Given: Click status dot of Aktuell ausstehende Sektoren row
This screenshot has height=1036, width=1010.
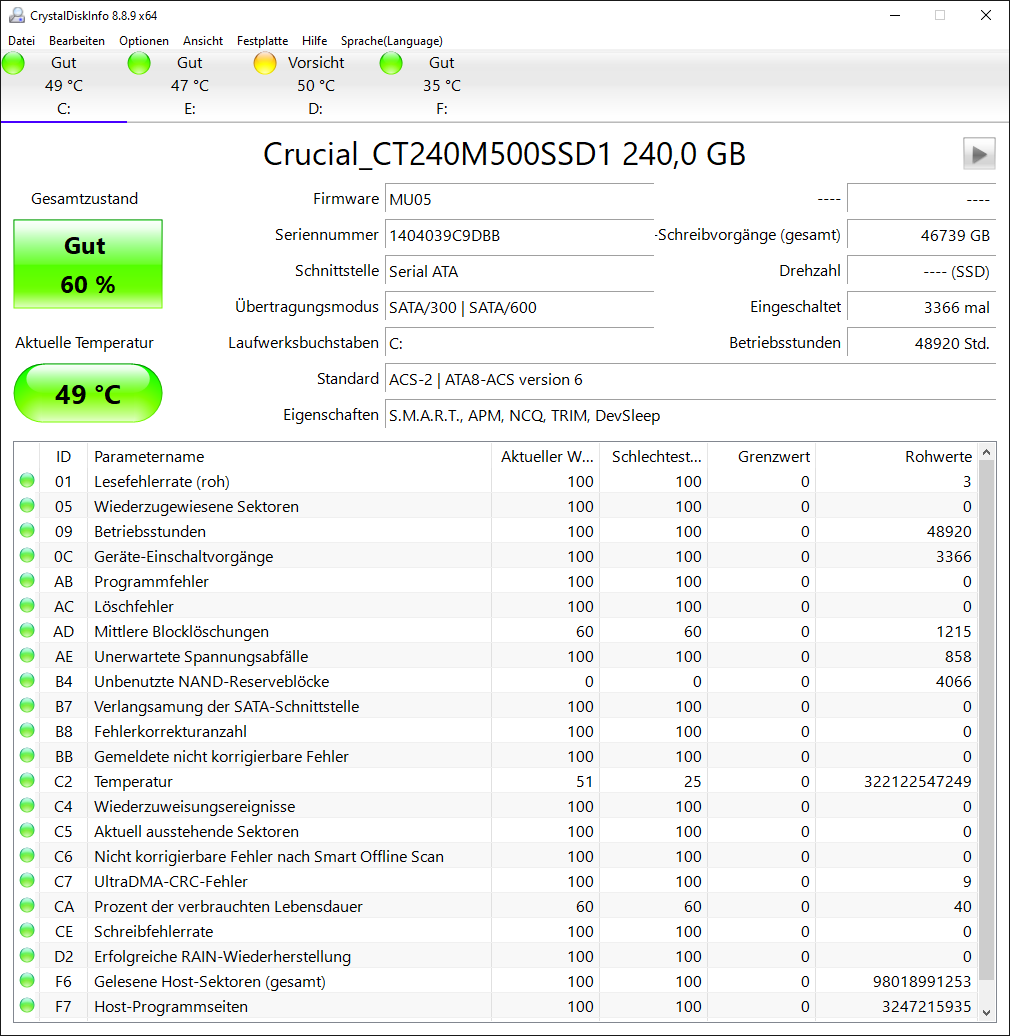Looking at the screenshot, I should pyautogui.click(x=27, y=831).
